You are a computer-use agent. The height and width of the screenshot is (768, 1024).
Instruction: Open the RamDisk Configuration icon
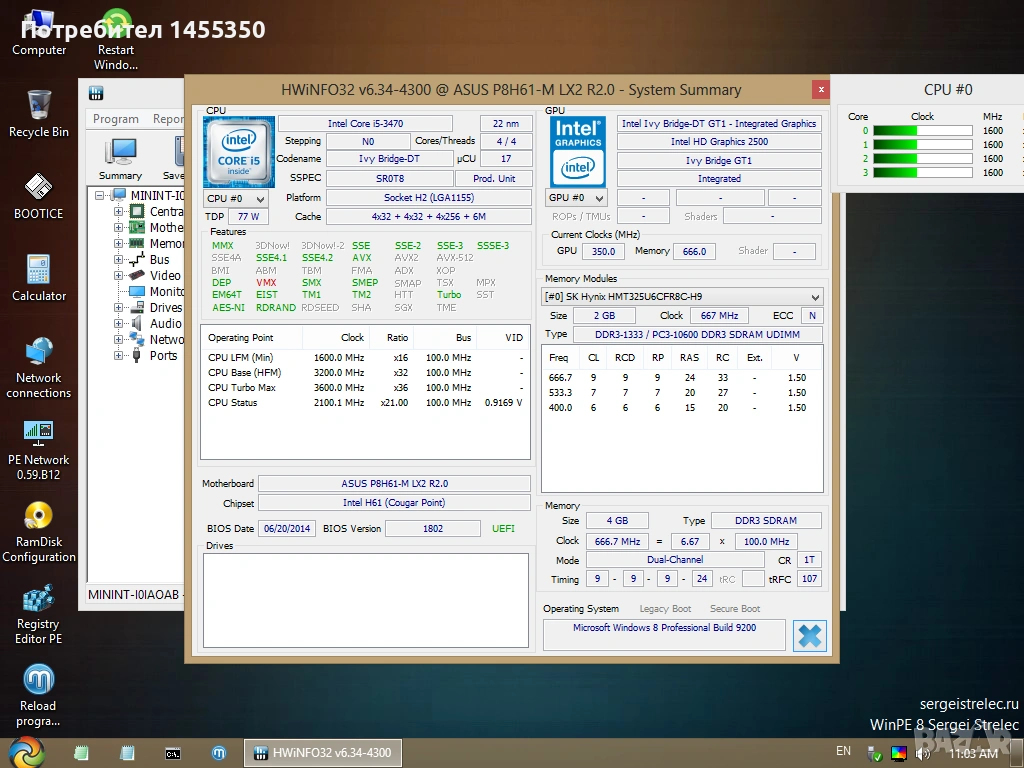(x=38, y=517)
